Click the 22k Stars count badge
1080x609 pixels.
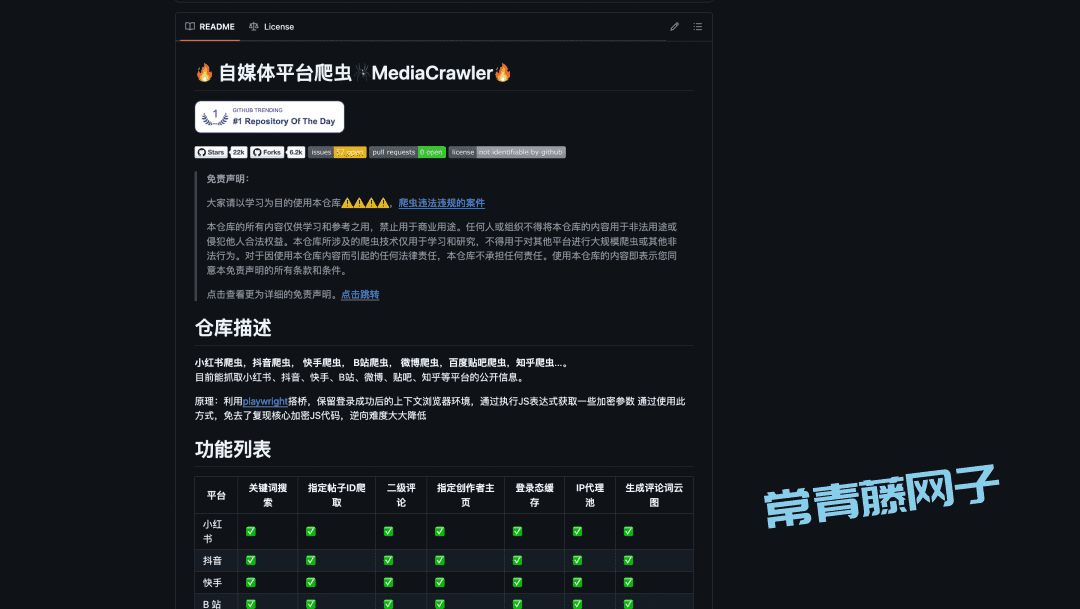(x=239, y=152)
